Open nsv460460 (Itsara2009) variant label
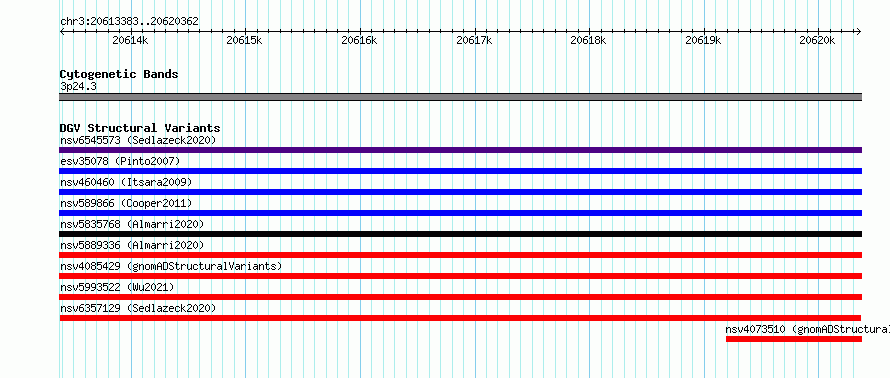890x378 pixels. coord(126,182)
